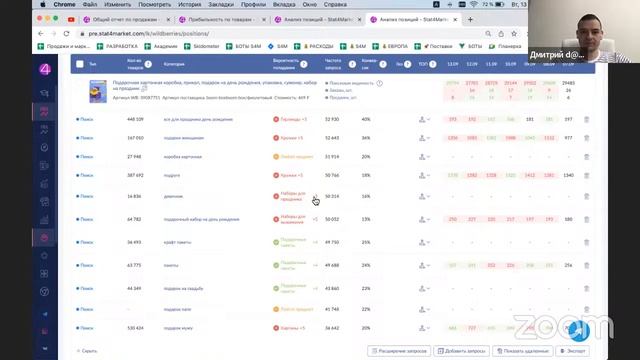Open the История menu

(189, 4)
